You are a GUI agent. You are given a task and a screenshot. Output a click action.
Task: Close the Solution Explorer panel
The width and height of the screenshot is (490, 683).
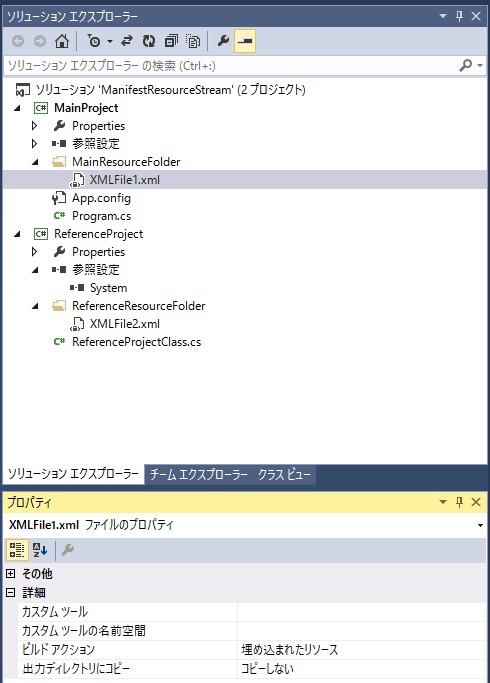click(476, 16)
